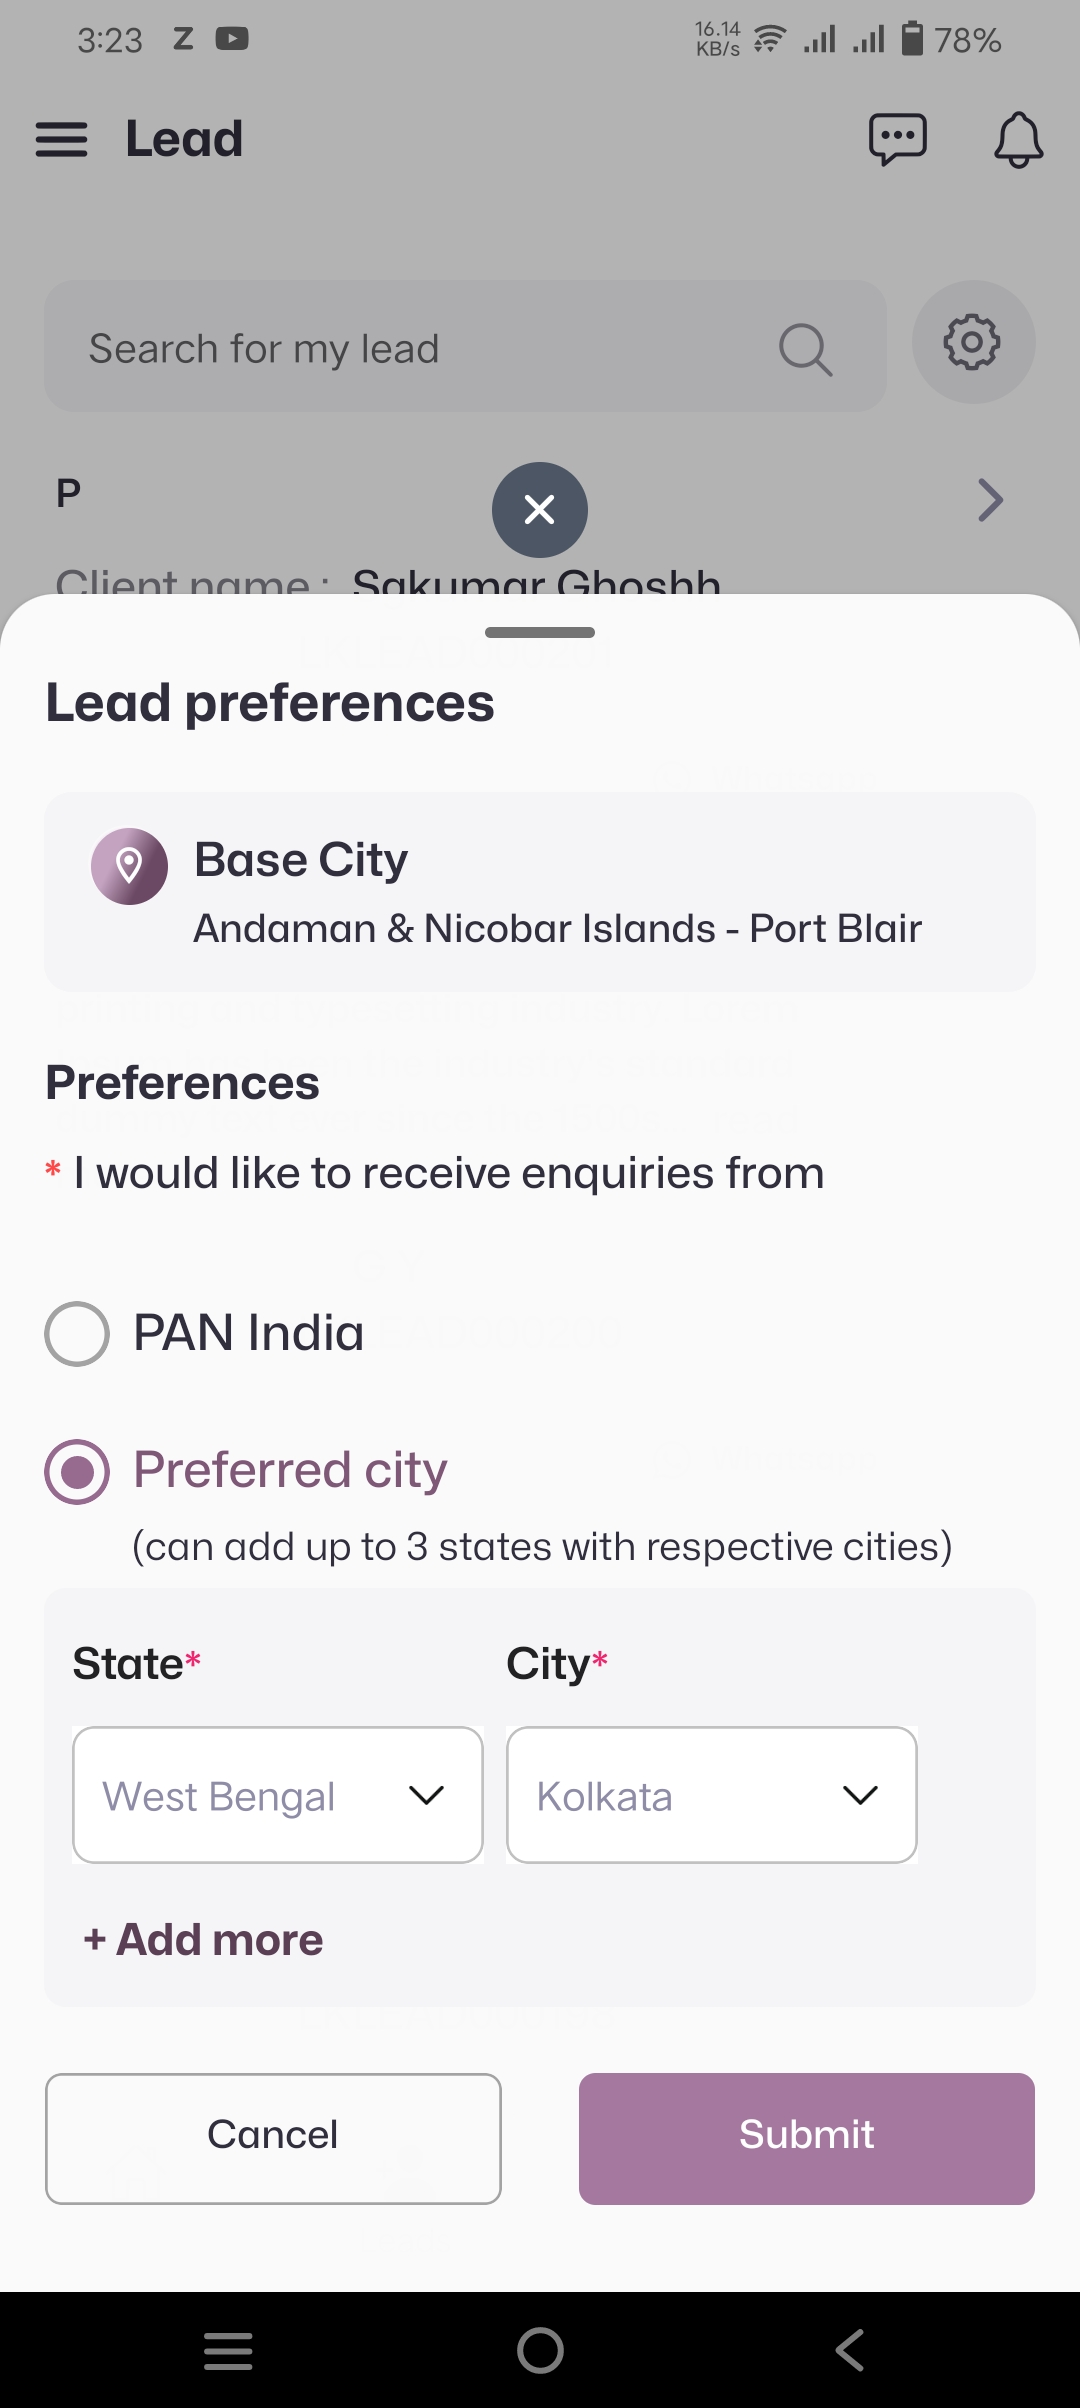Screen dimensions: 1080x2408
Task: Open lead settings gear icon
Action: (973, 343)
